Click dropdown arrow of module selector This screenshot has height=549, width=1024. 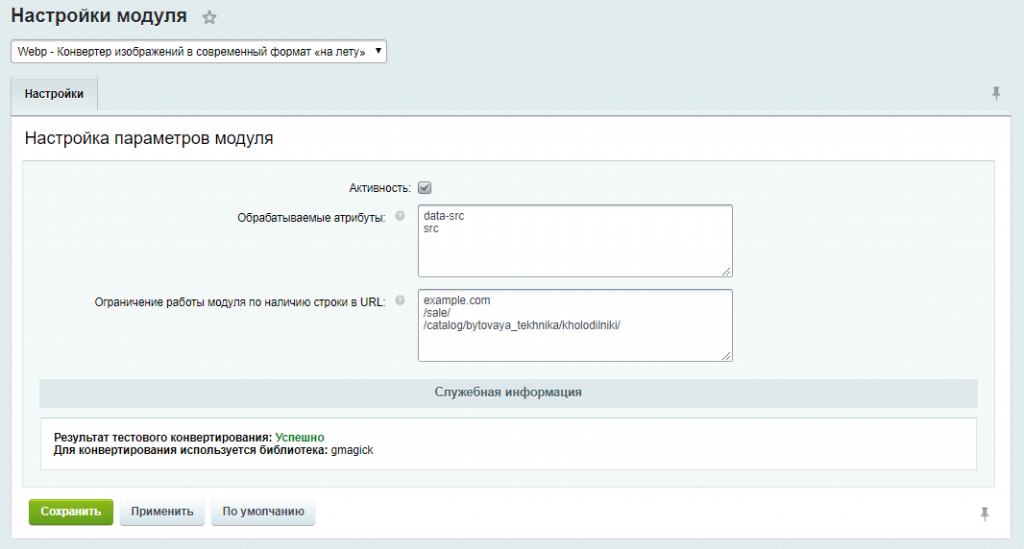pos(377,51)
